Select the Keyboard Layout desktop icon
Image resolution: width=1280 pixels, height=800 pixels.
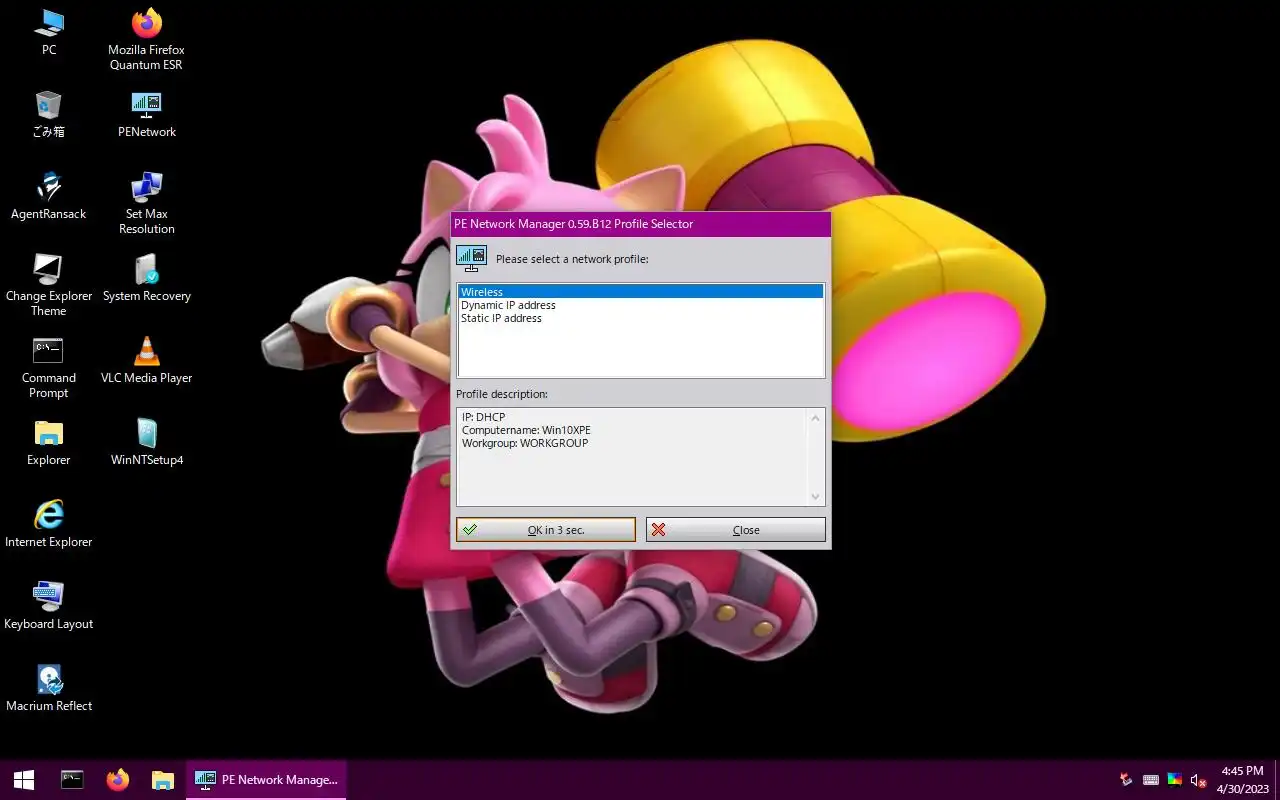pyautogui.click(x=48, y=605)
